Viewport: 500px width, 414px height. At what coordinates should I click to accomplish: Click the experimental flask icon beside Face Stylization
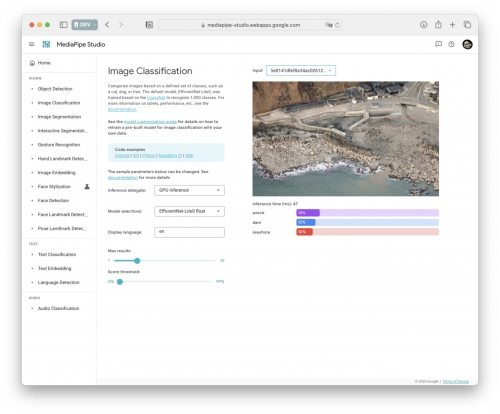(x=87, y=186)
